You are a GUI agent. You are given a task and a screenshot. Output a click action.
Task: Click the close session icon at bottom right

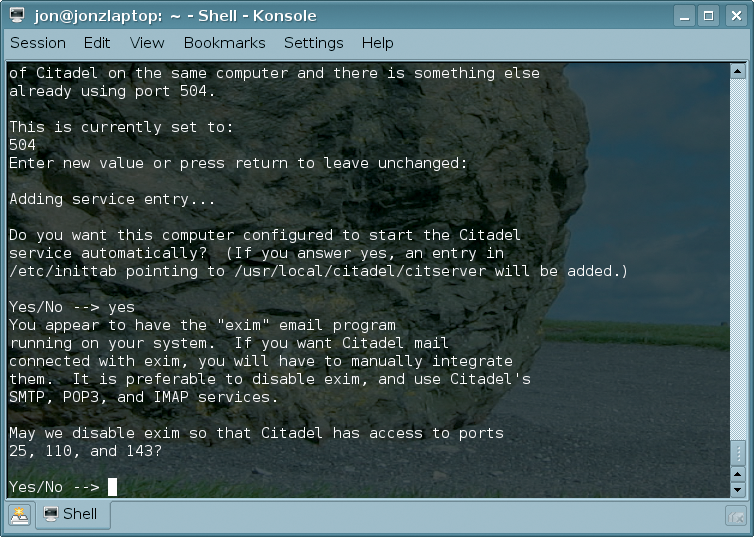(x=736, y=517)
